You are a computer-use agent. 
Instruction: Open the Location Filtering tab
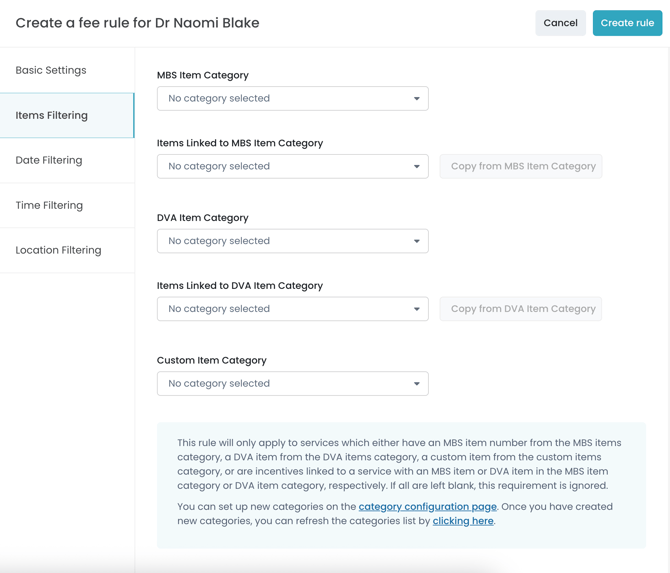click(58, 250)
